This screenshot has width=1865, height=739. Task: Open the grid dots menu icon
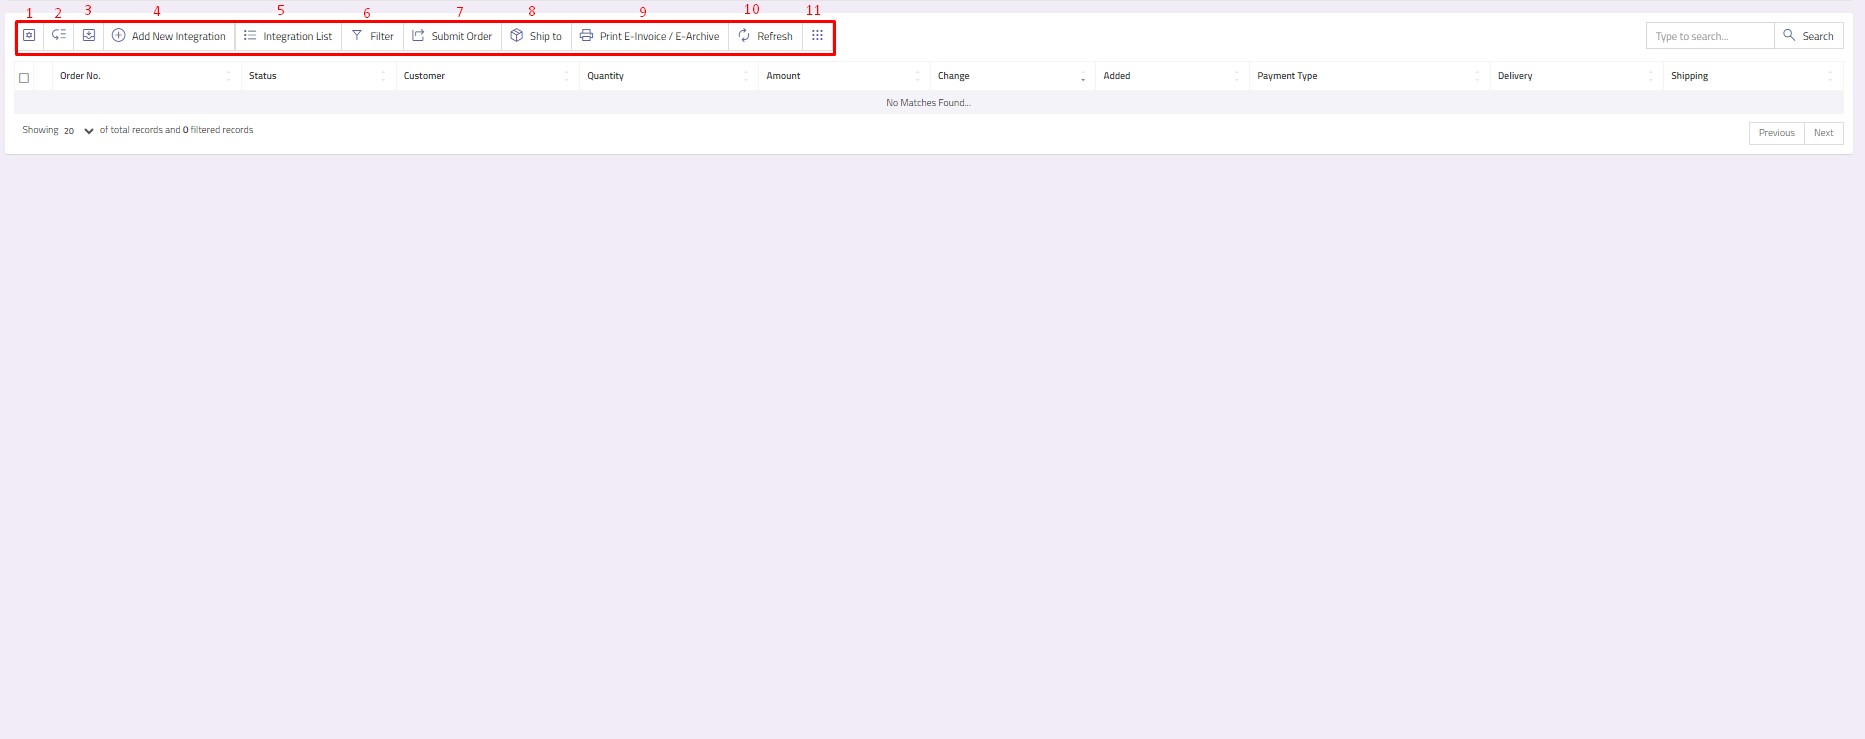pos(817,36)
